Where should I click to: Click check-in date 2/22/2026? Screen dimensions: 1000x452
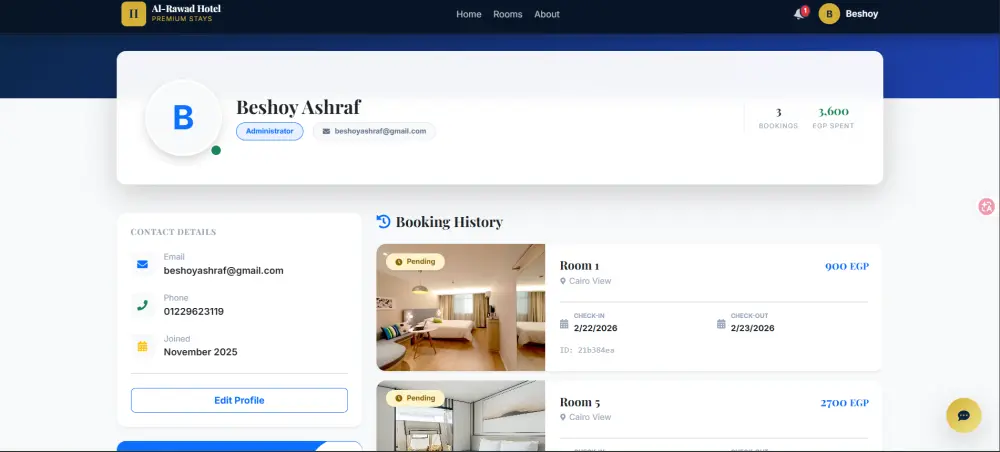596,328
